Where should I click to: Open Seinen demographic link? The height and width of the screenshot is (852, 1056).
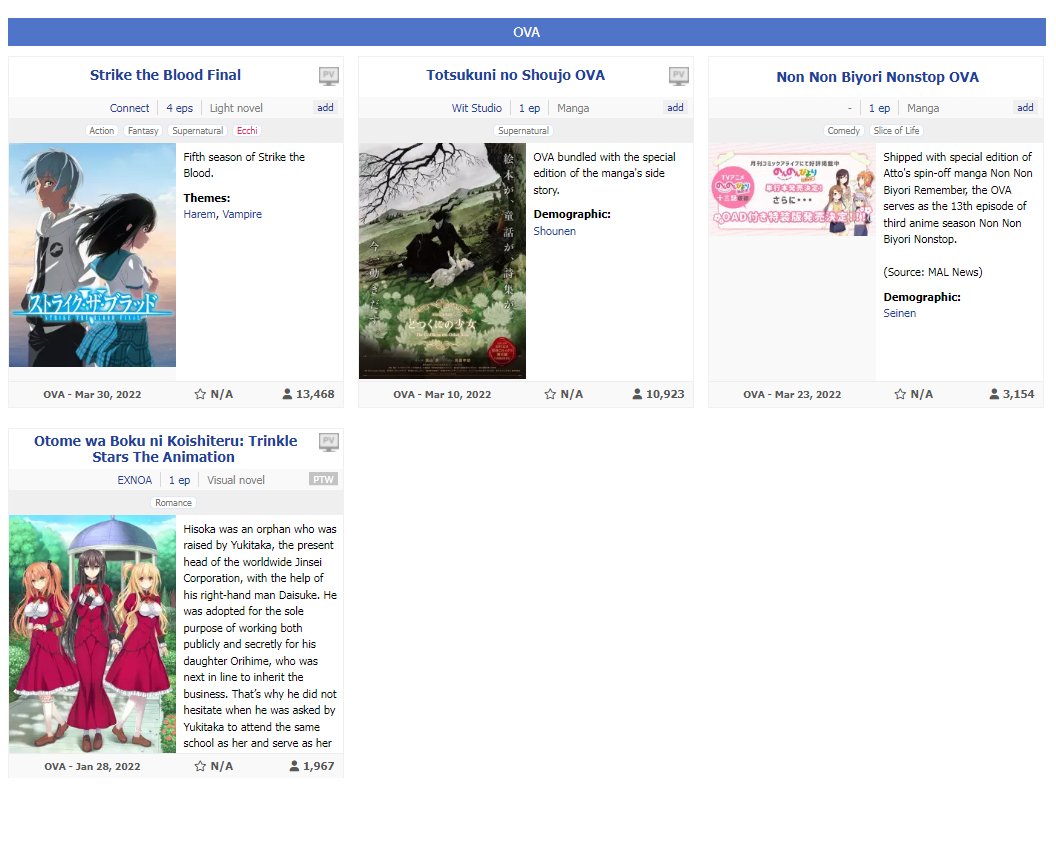tap(899, 313)
